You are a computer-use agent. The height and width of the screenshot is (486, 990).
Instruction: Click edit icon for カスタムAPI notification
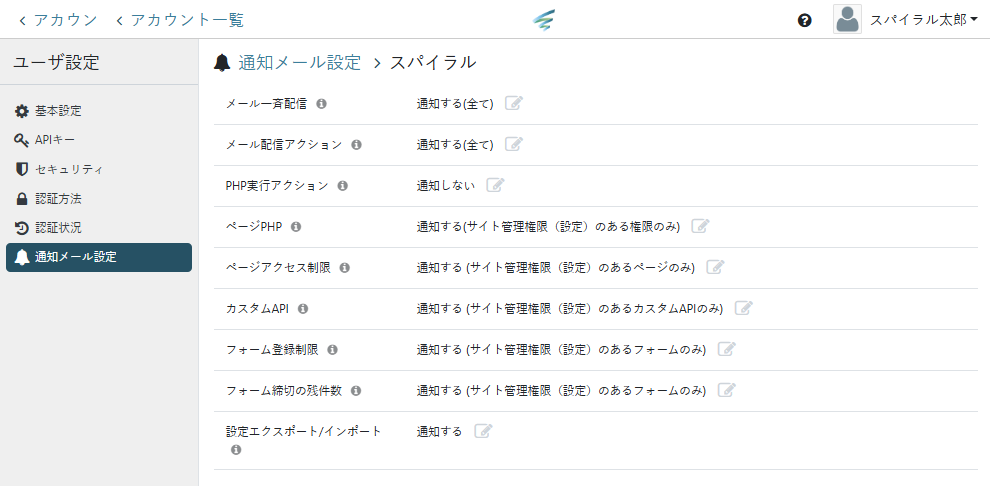point(743,308)
